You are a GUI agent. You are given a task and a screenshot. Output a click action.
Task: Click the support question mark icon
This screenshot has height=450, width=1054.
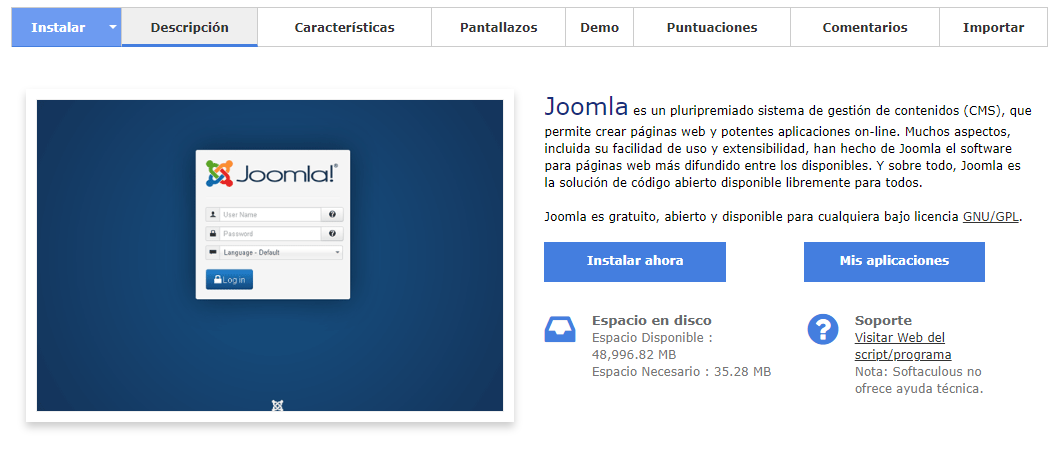coord(823,329)
